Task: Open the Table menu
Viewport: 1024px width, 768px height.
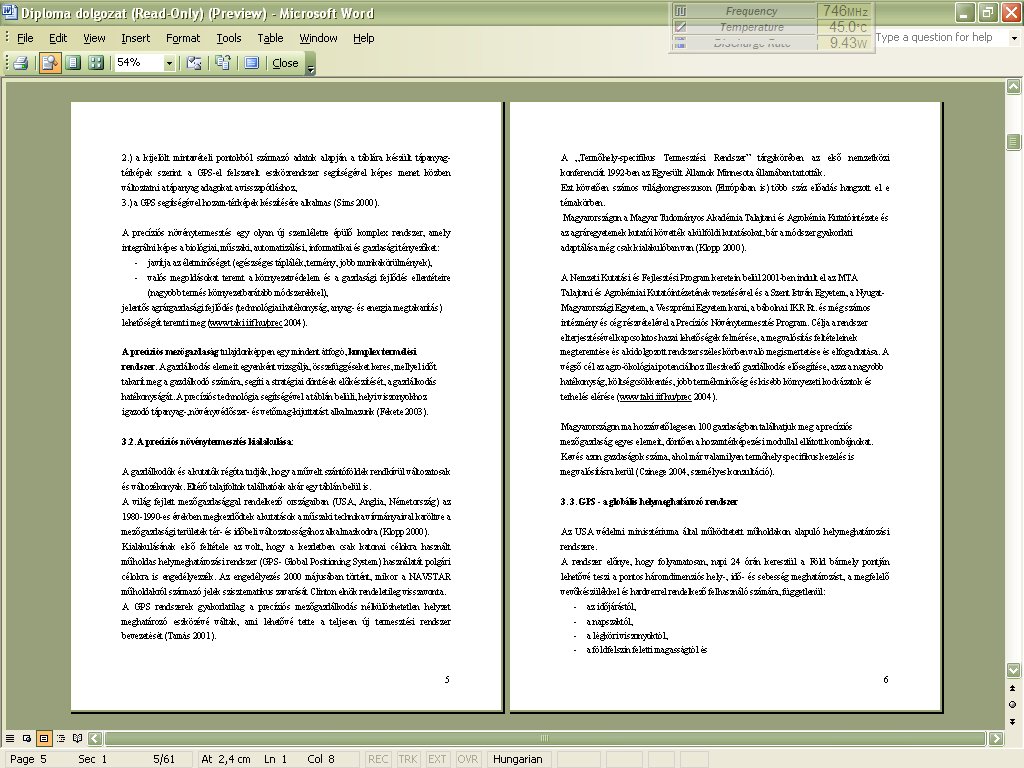Action: coord(270,38)
